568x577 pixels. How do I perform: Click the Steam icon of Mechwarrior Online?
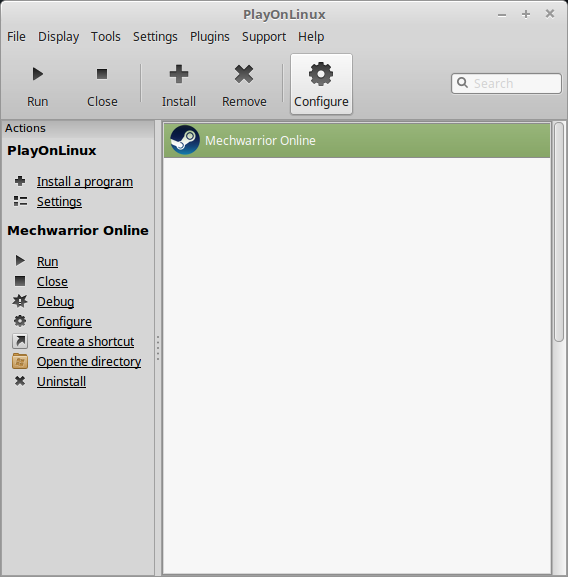185,140
